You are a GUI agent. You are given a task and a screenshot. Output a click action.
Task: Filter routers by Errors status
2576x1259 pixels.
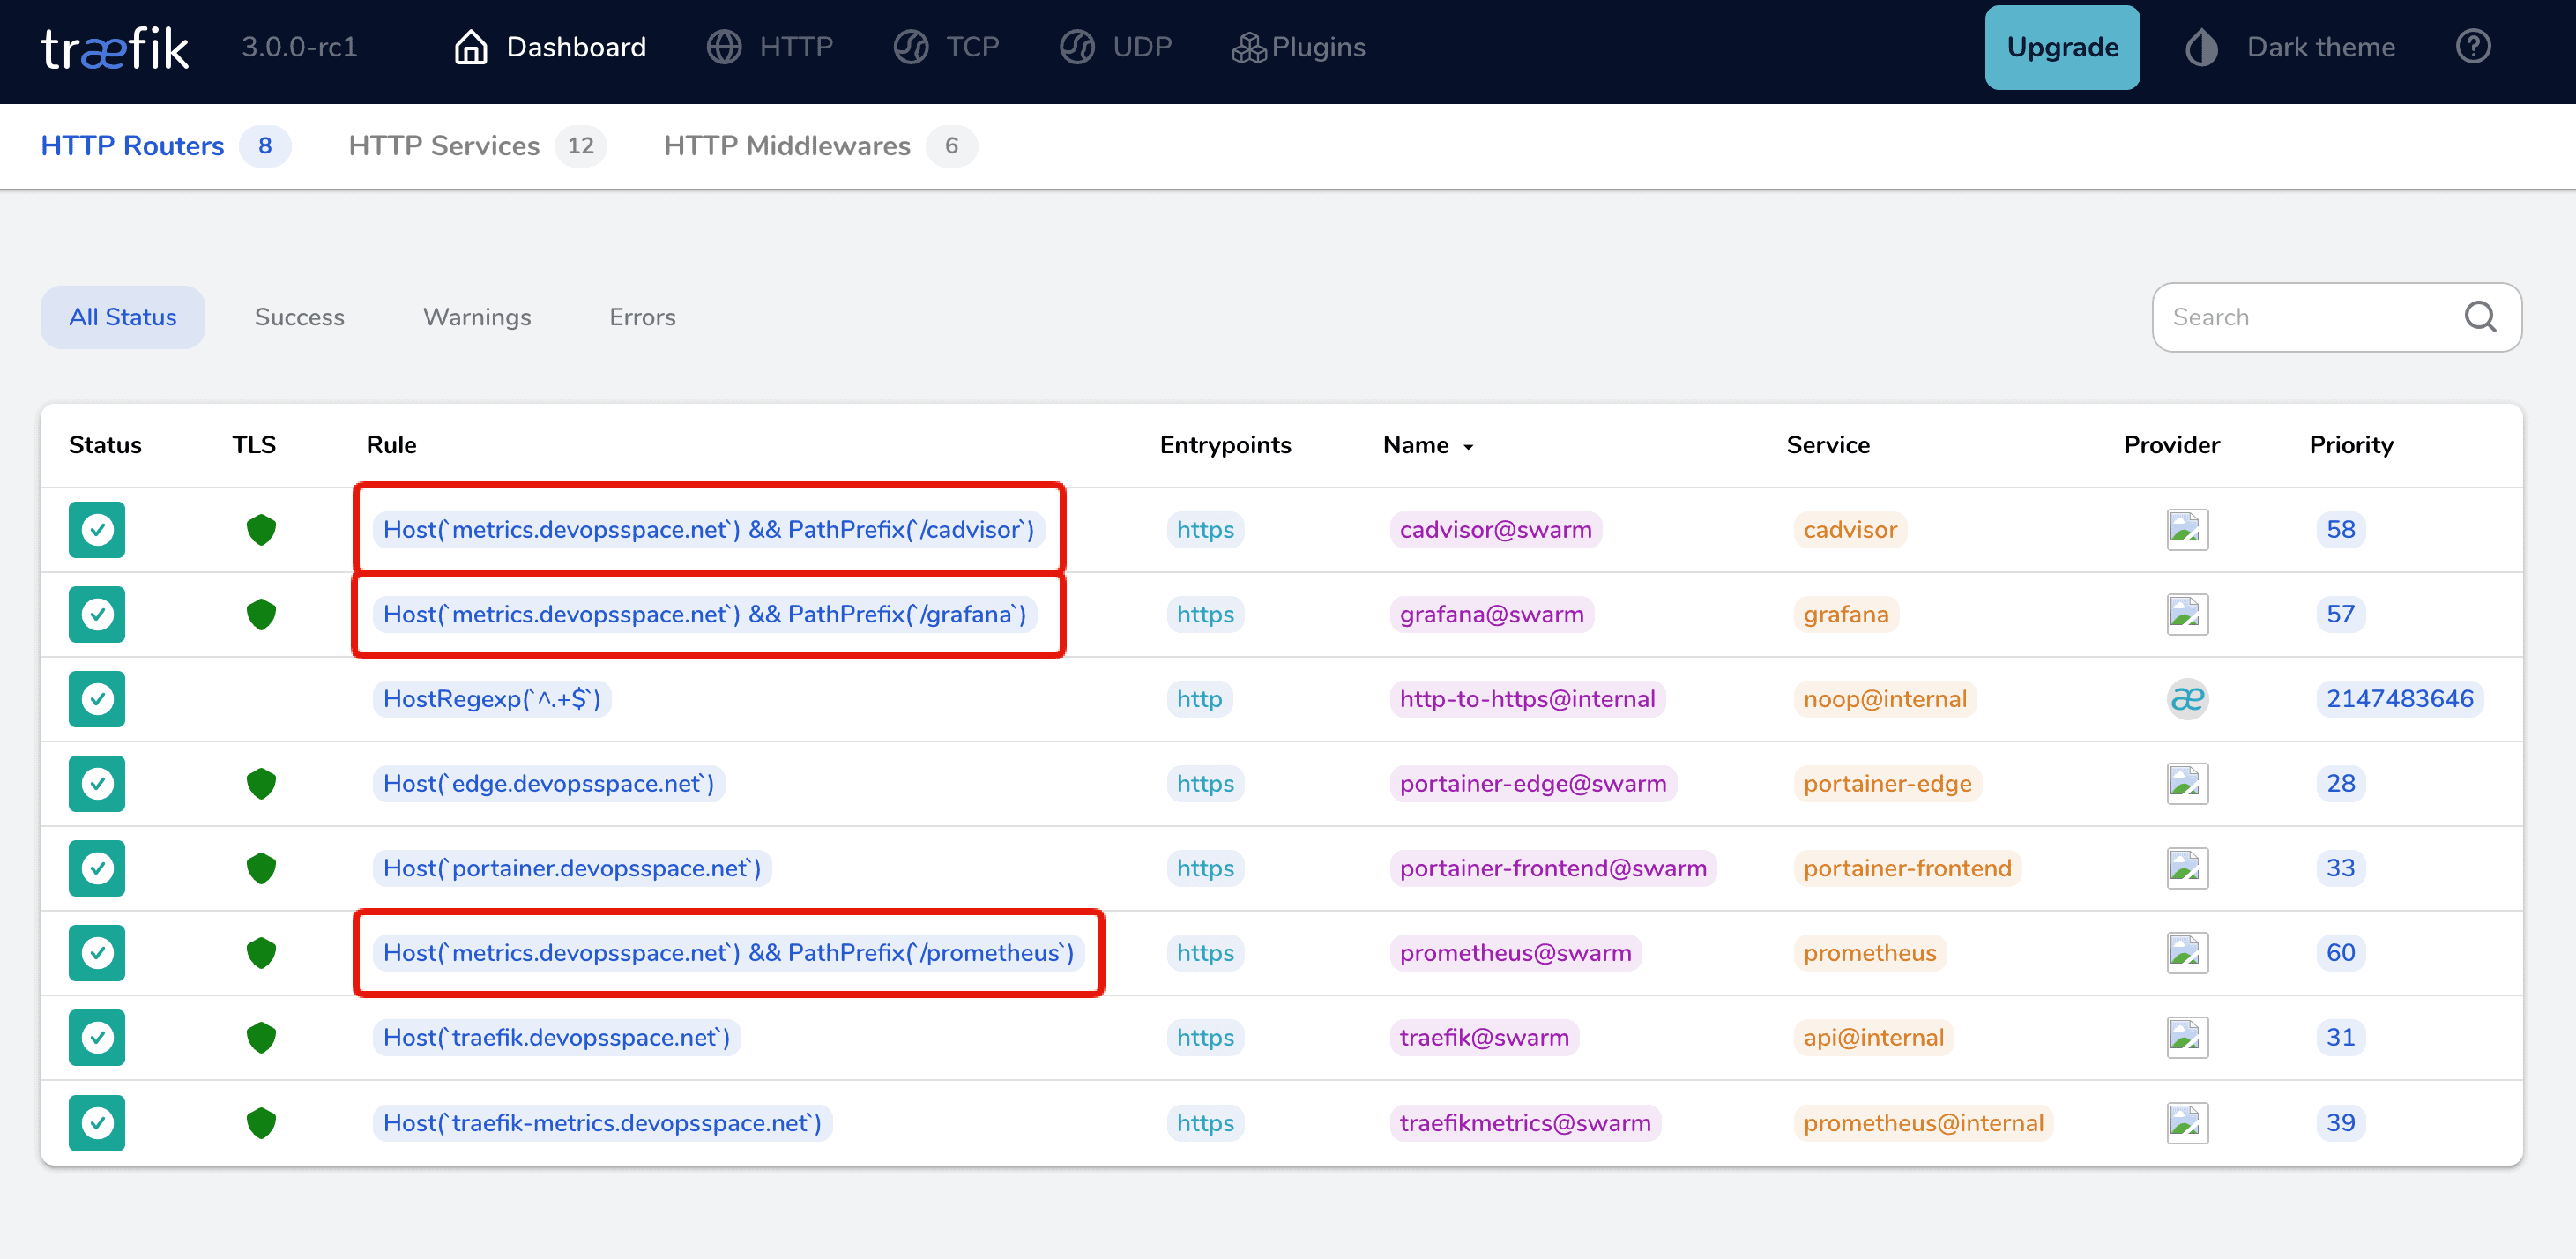point(642,317)
